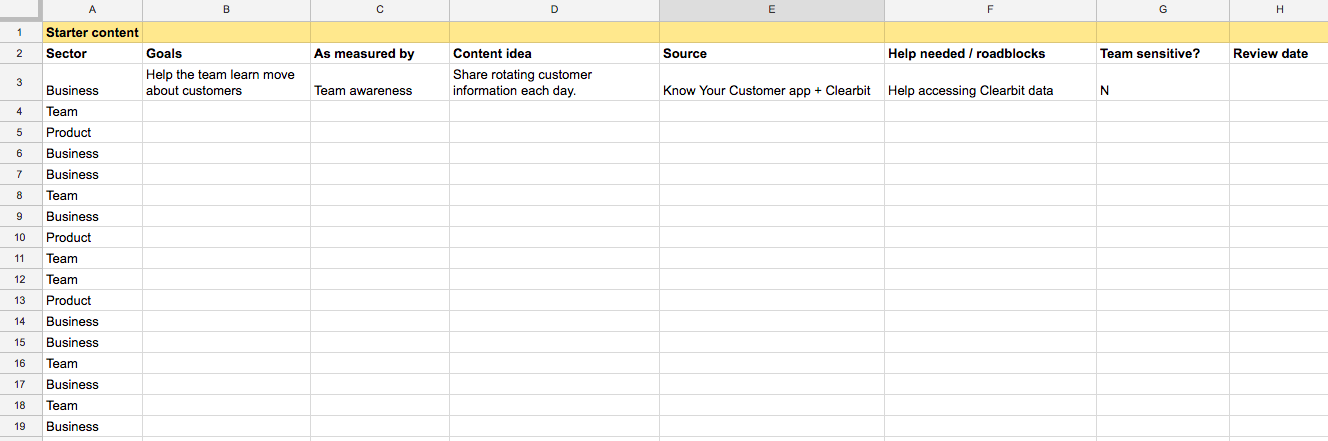
Task: Click the Help accessing Clearbit data cell
Action: [990, 82]
